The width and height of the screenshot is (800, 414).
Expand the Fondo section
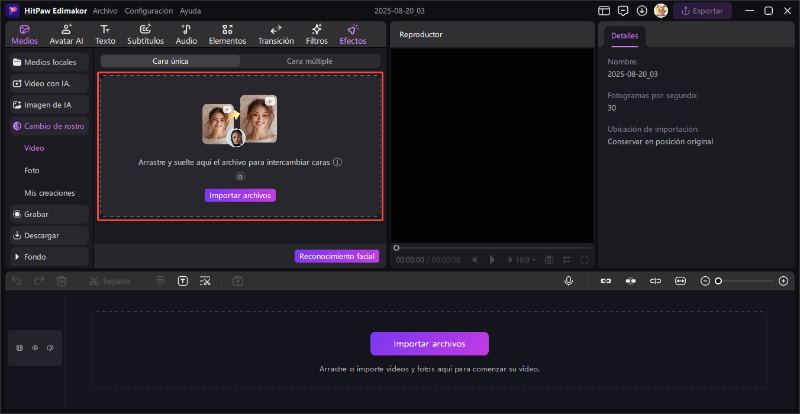click(x=49, y=257)
